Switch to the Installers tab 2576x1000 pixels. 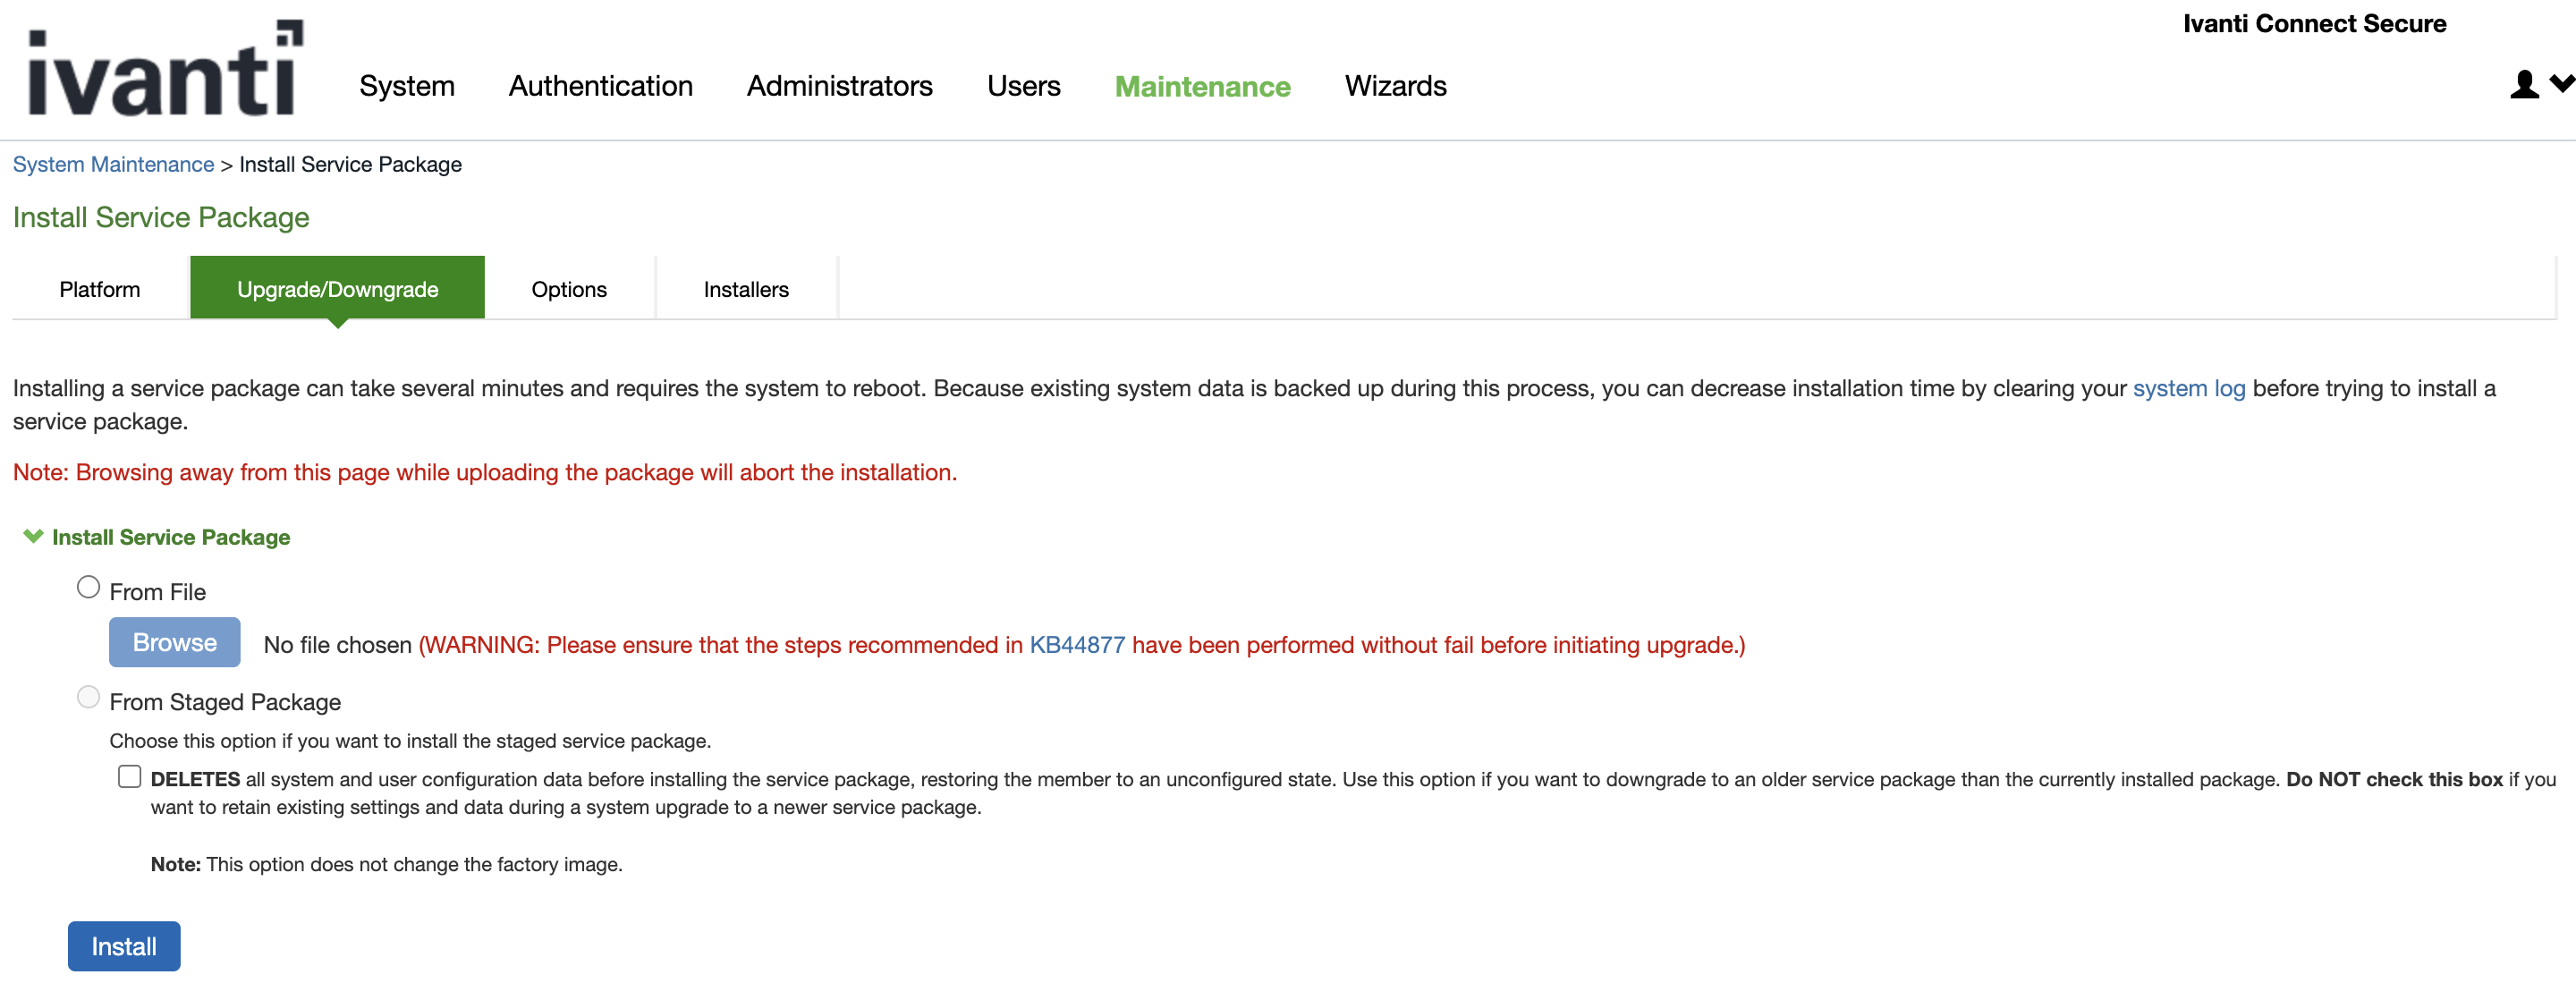coord(746,289)
